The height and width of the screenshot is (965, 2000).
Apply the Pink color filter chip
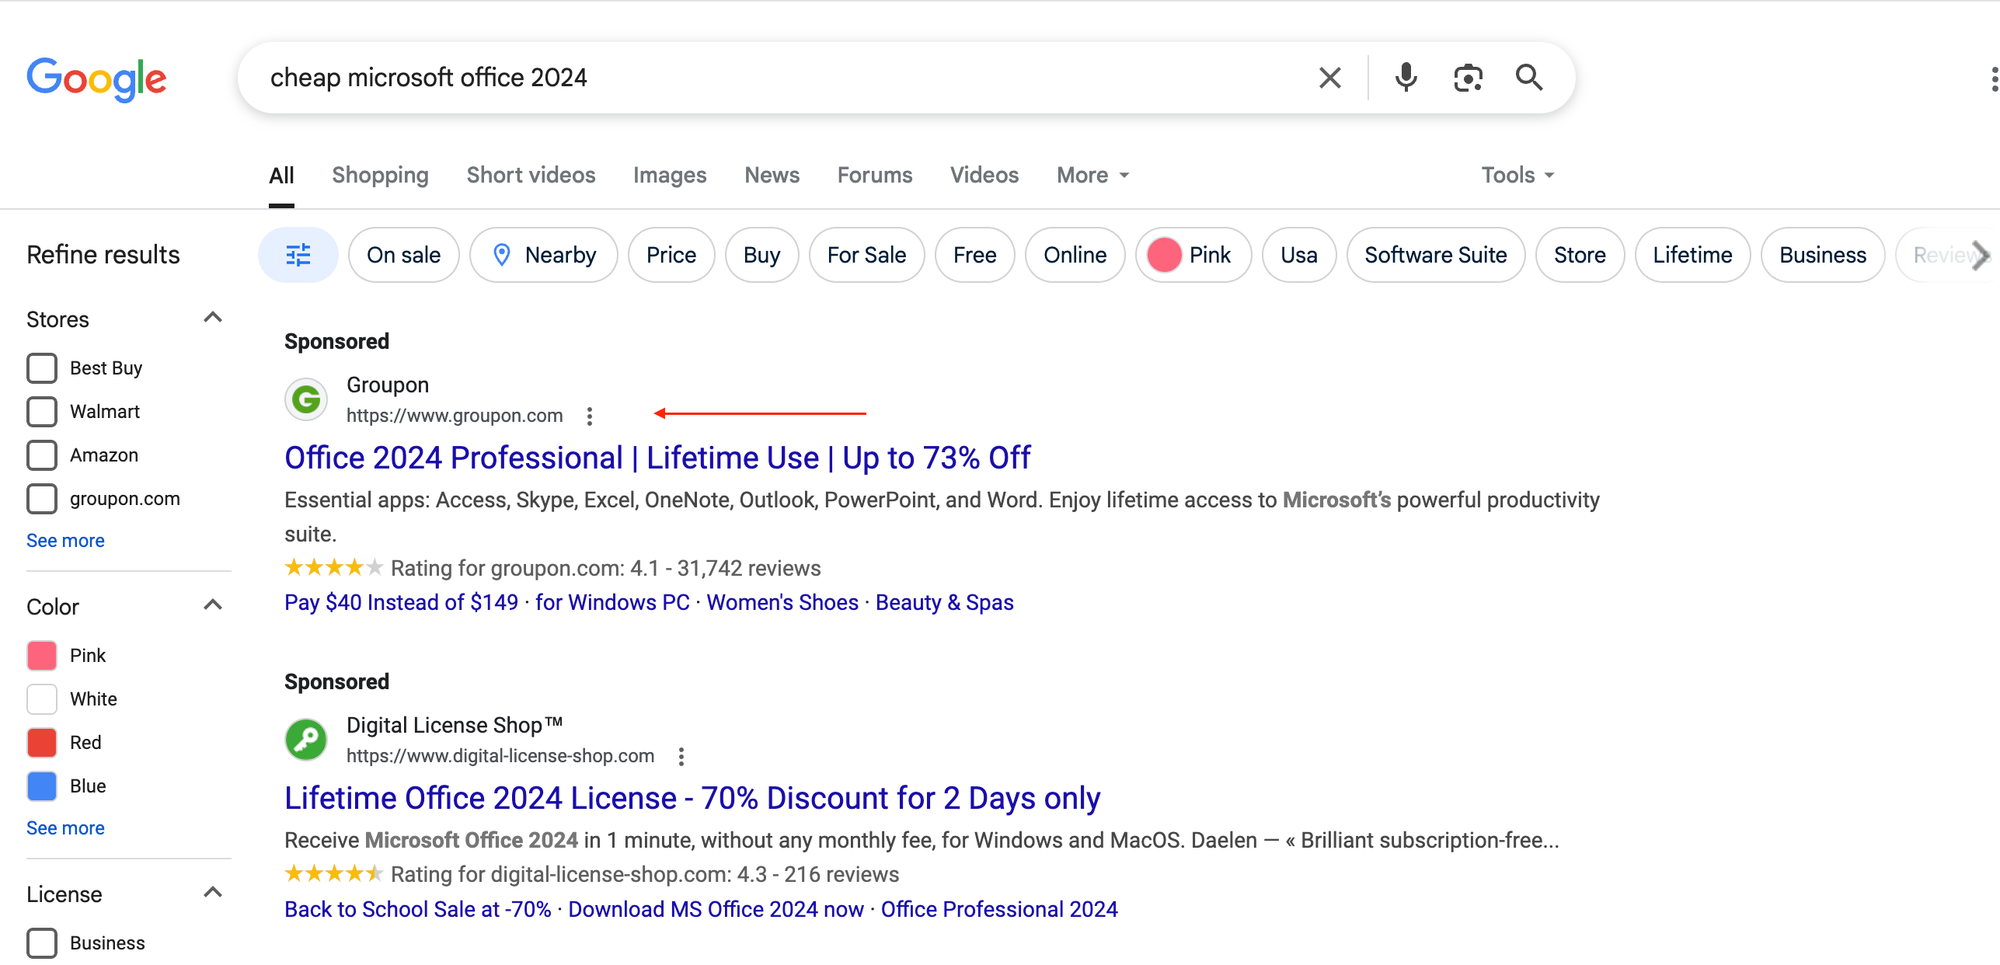tap(1194, 255)
